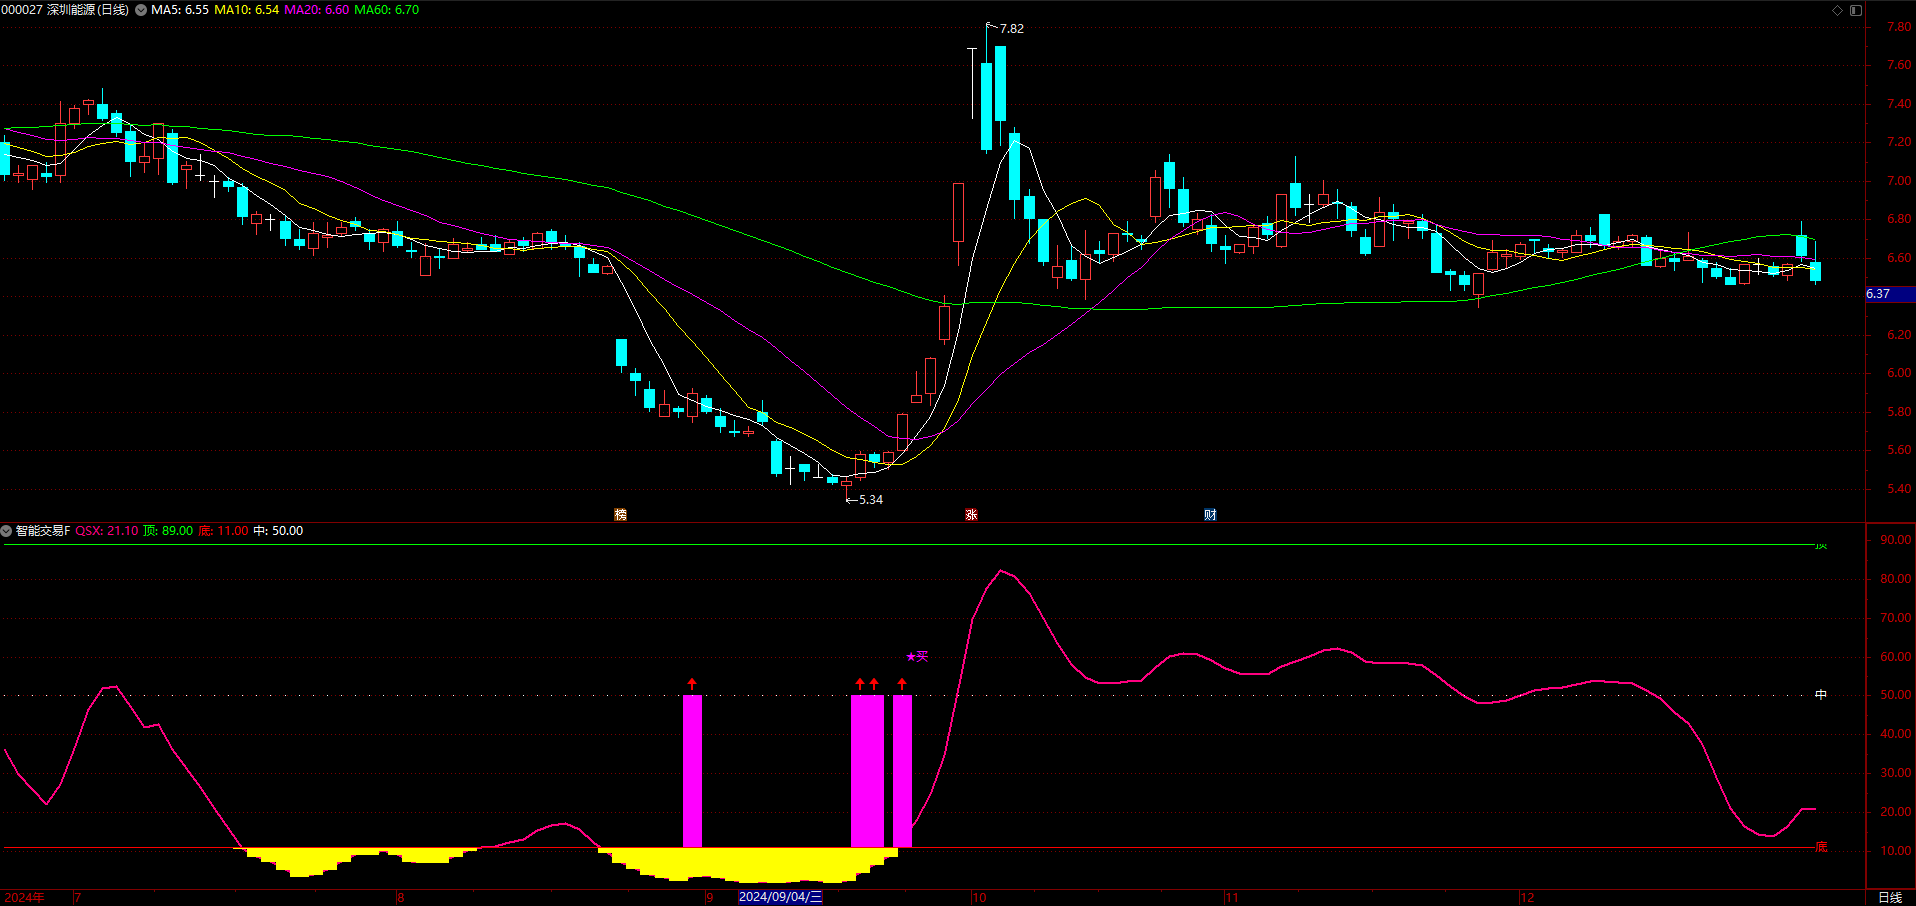This screenshot has height=906, width=1916.
Task: Click the 榜 event marker icon
Action: click(x=620, y=514)
